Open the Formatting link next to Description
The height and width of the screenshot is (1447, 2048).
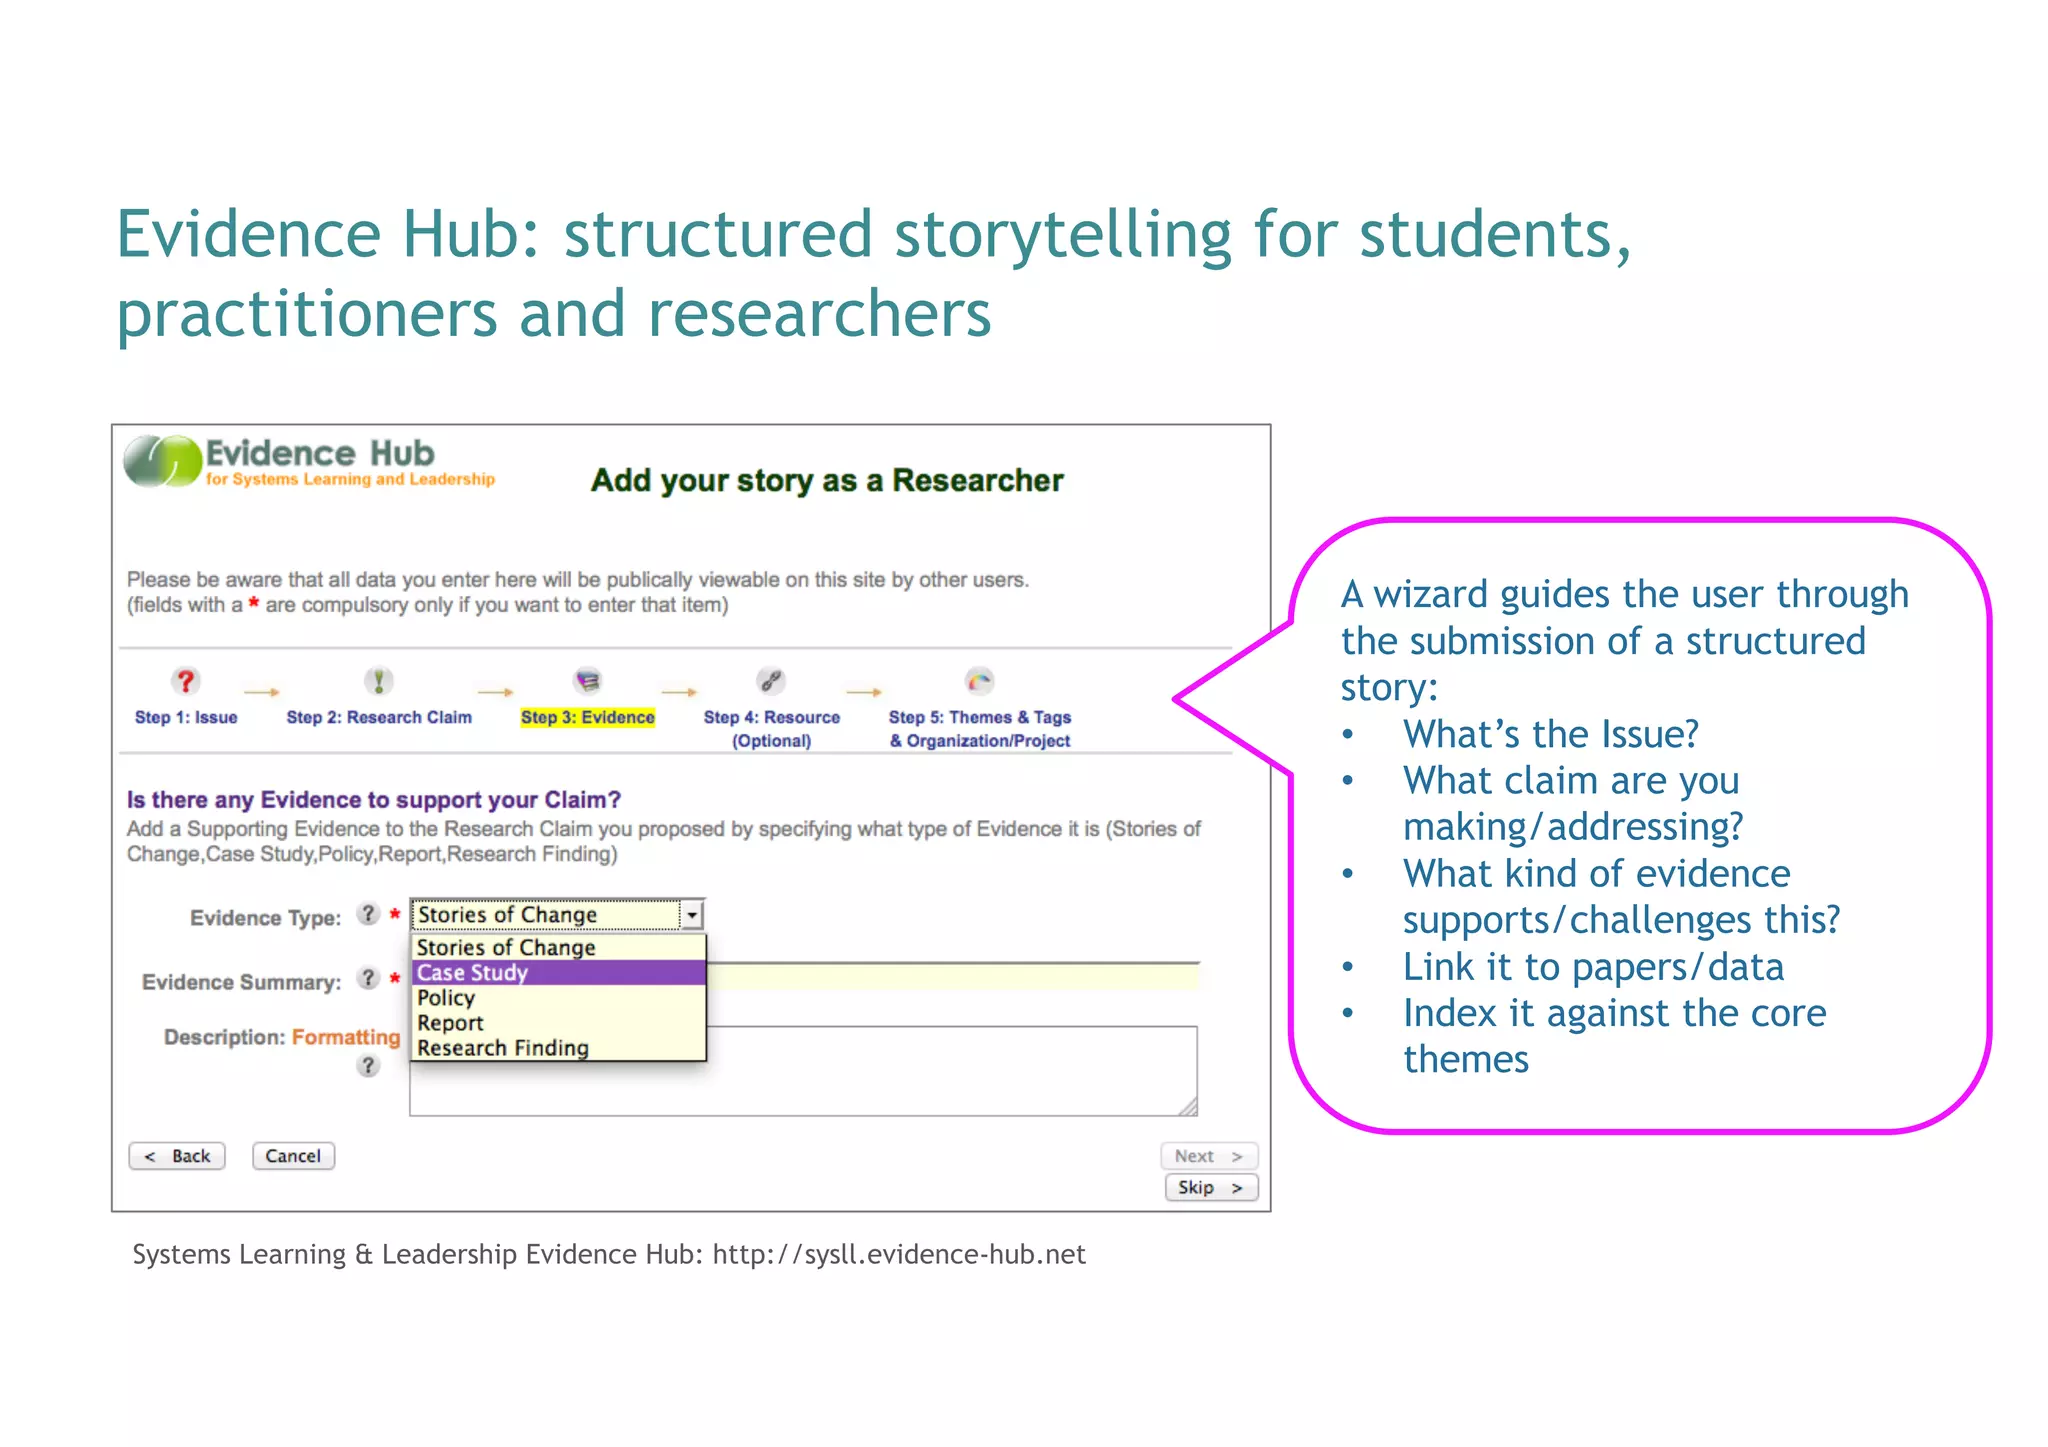[346, 1037]
